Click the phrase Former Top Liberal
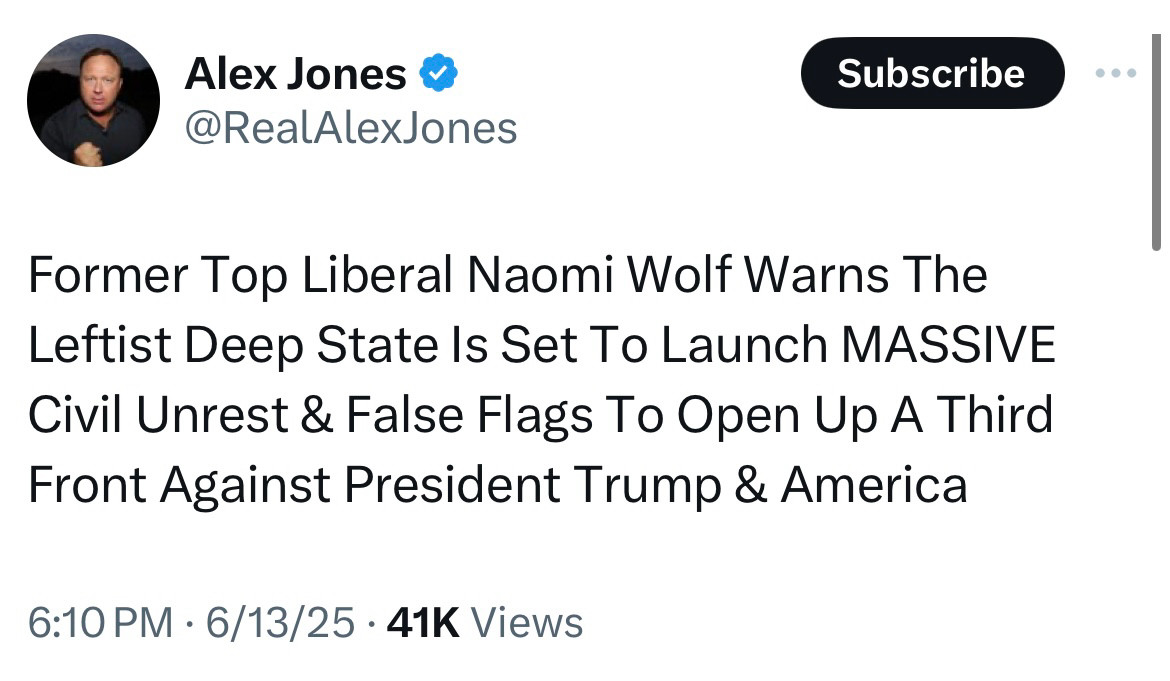The width and height of the screenshot is (1170, 681). click(240, 274)
